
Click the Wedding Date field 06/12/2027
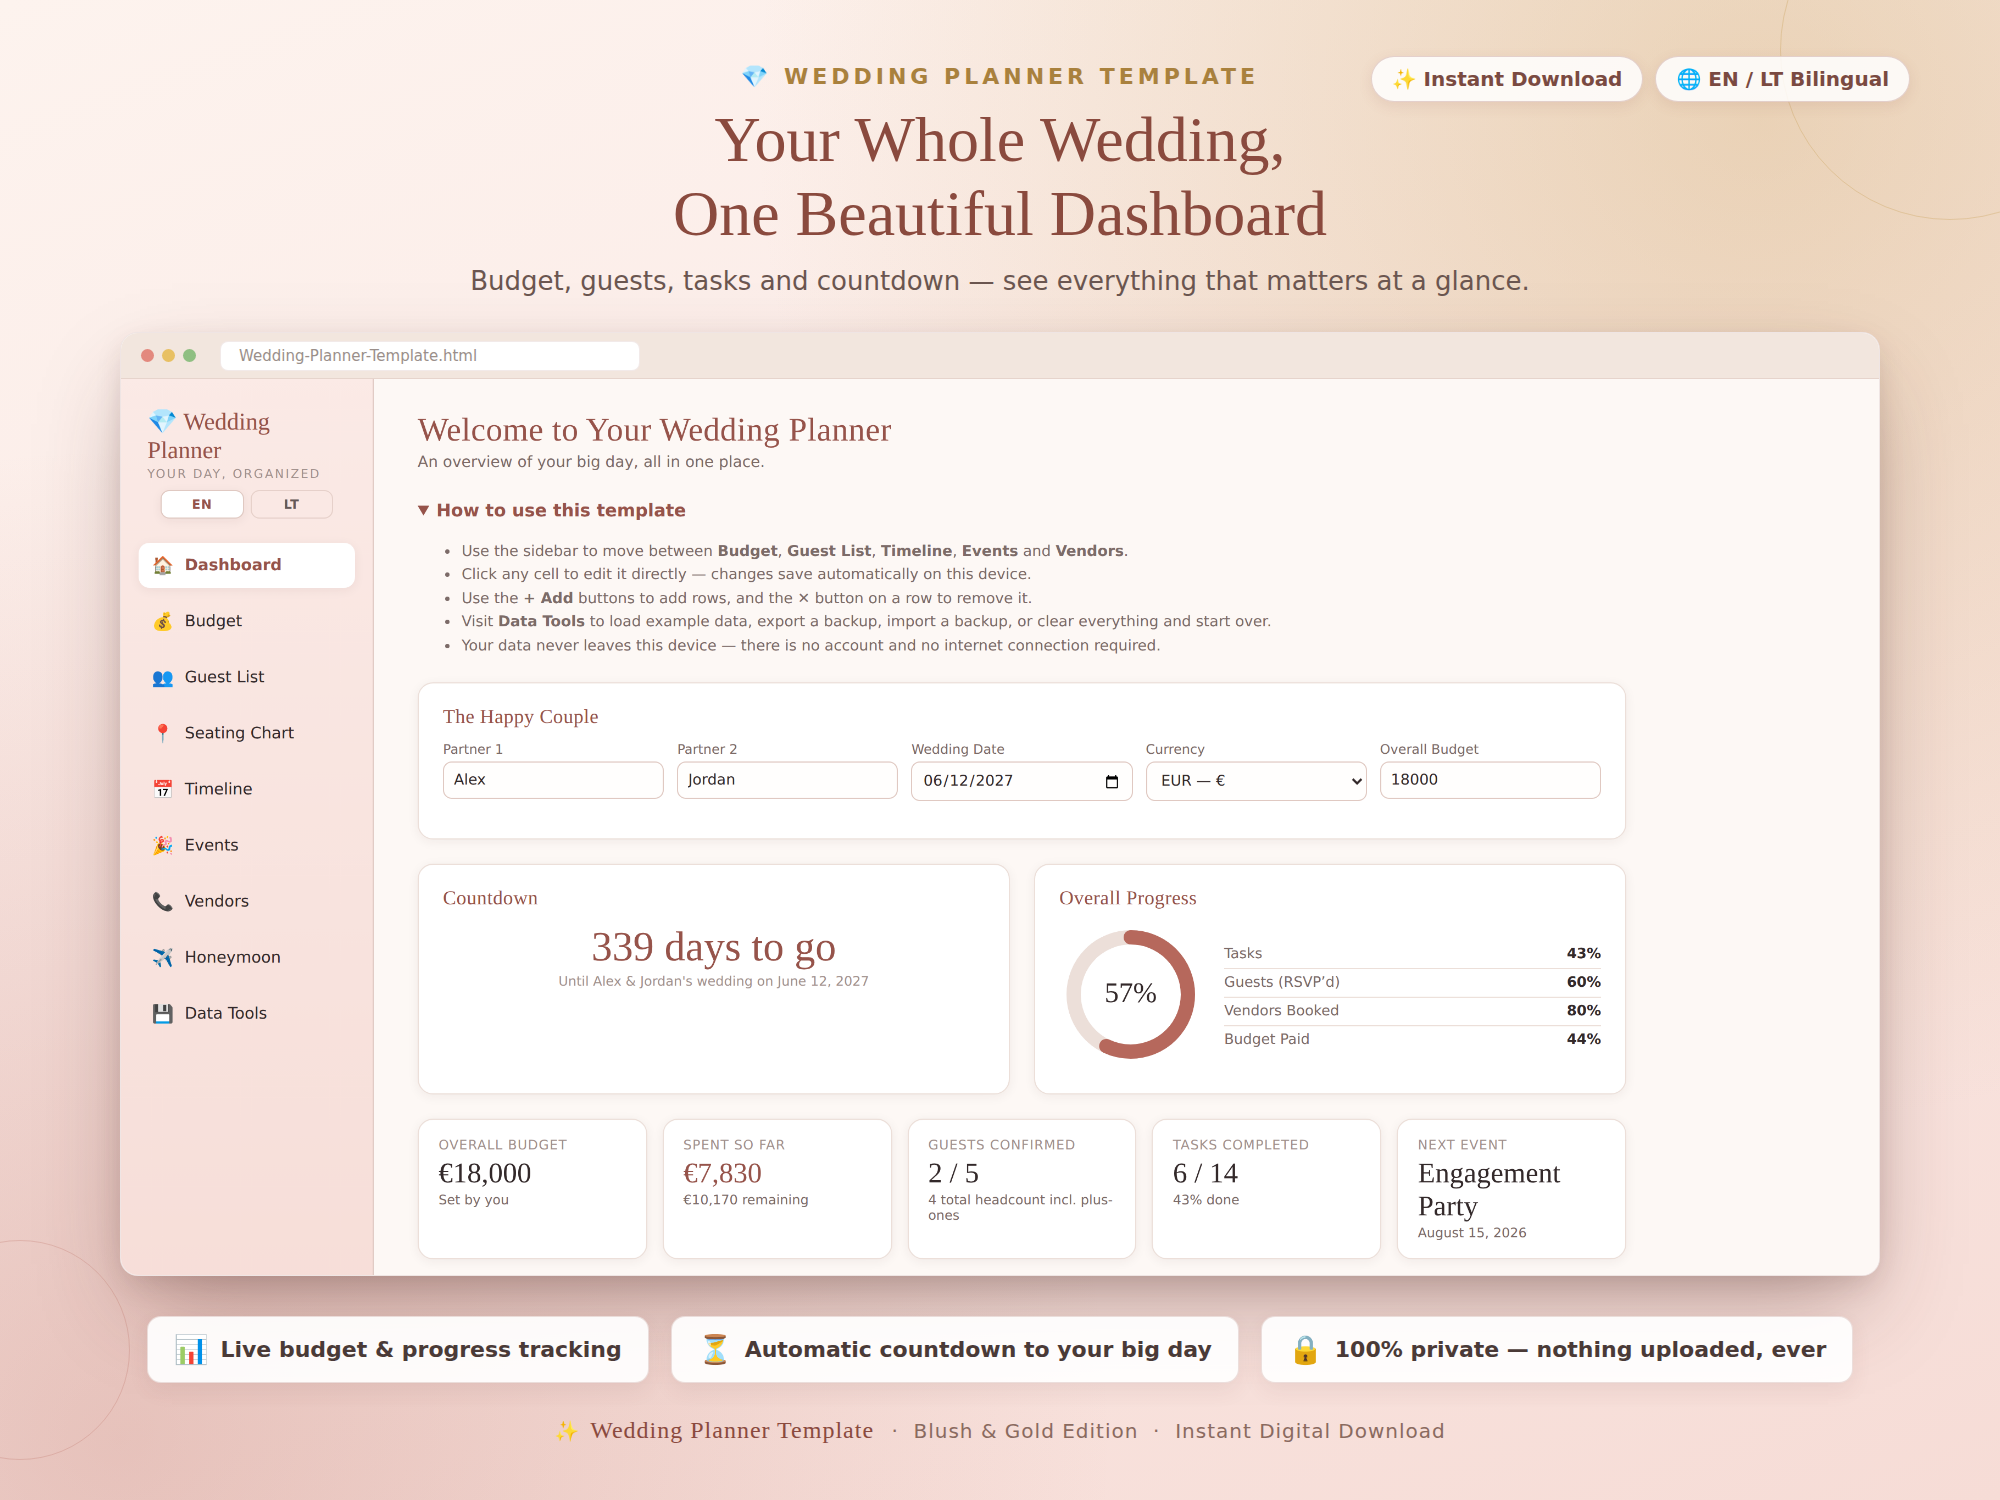click(x=1021, y=781)
